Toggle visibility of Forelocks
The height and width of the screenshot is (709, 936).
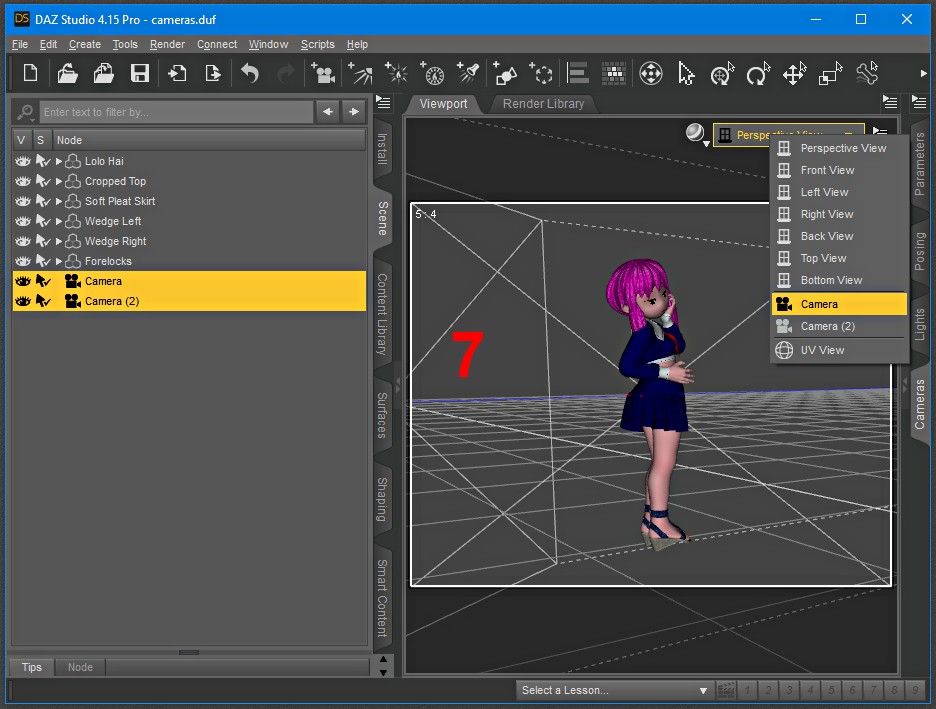point(23,261)
